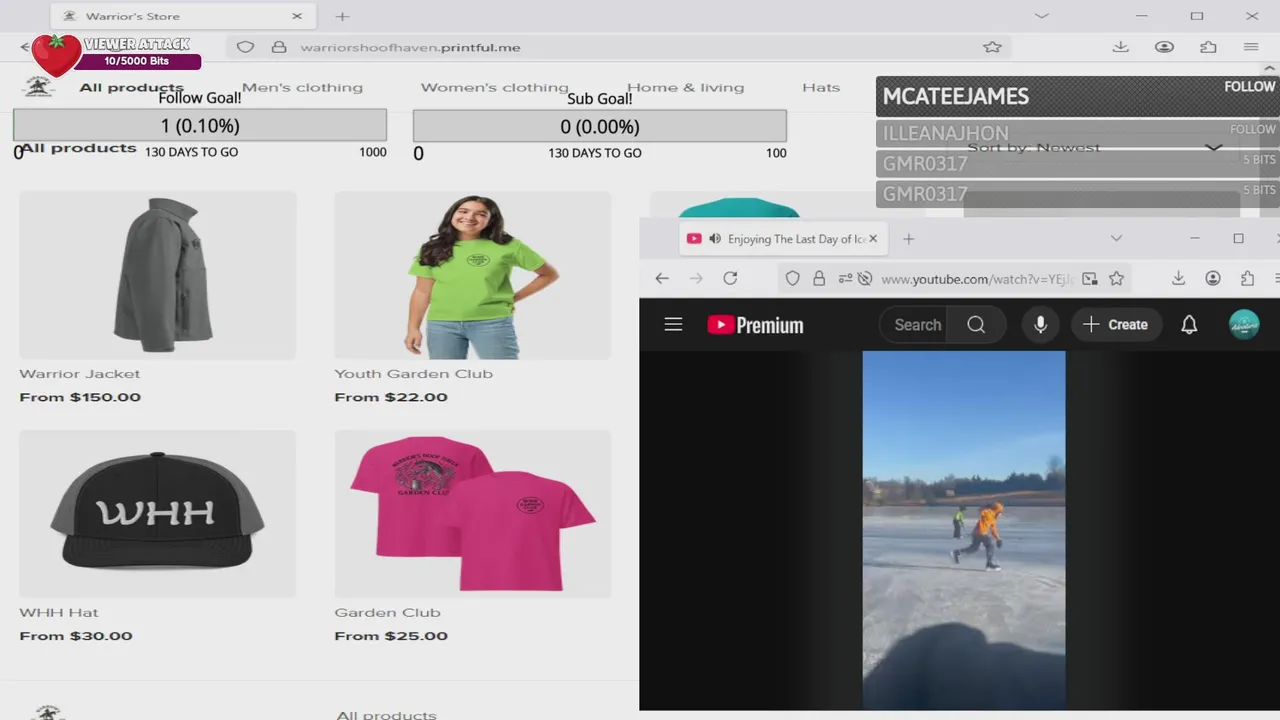
Task: Reload the YouTube page
Action: (730, 278)
